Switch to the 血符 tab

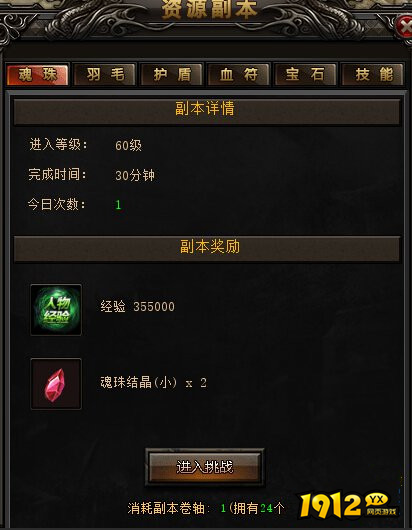(239, 74)
